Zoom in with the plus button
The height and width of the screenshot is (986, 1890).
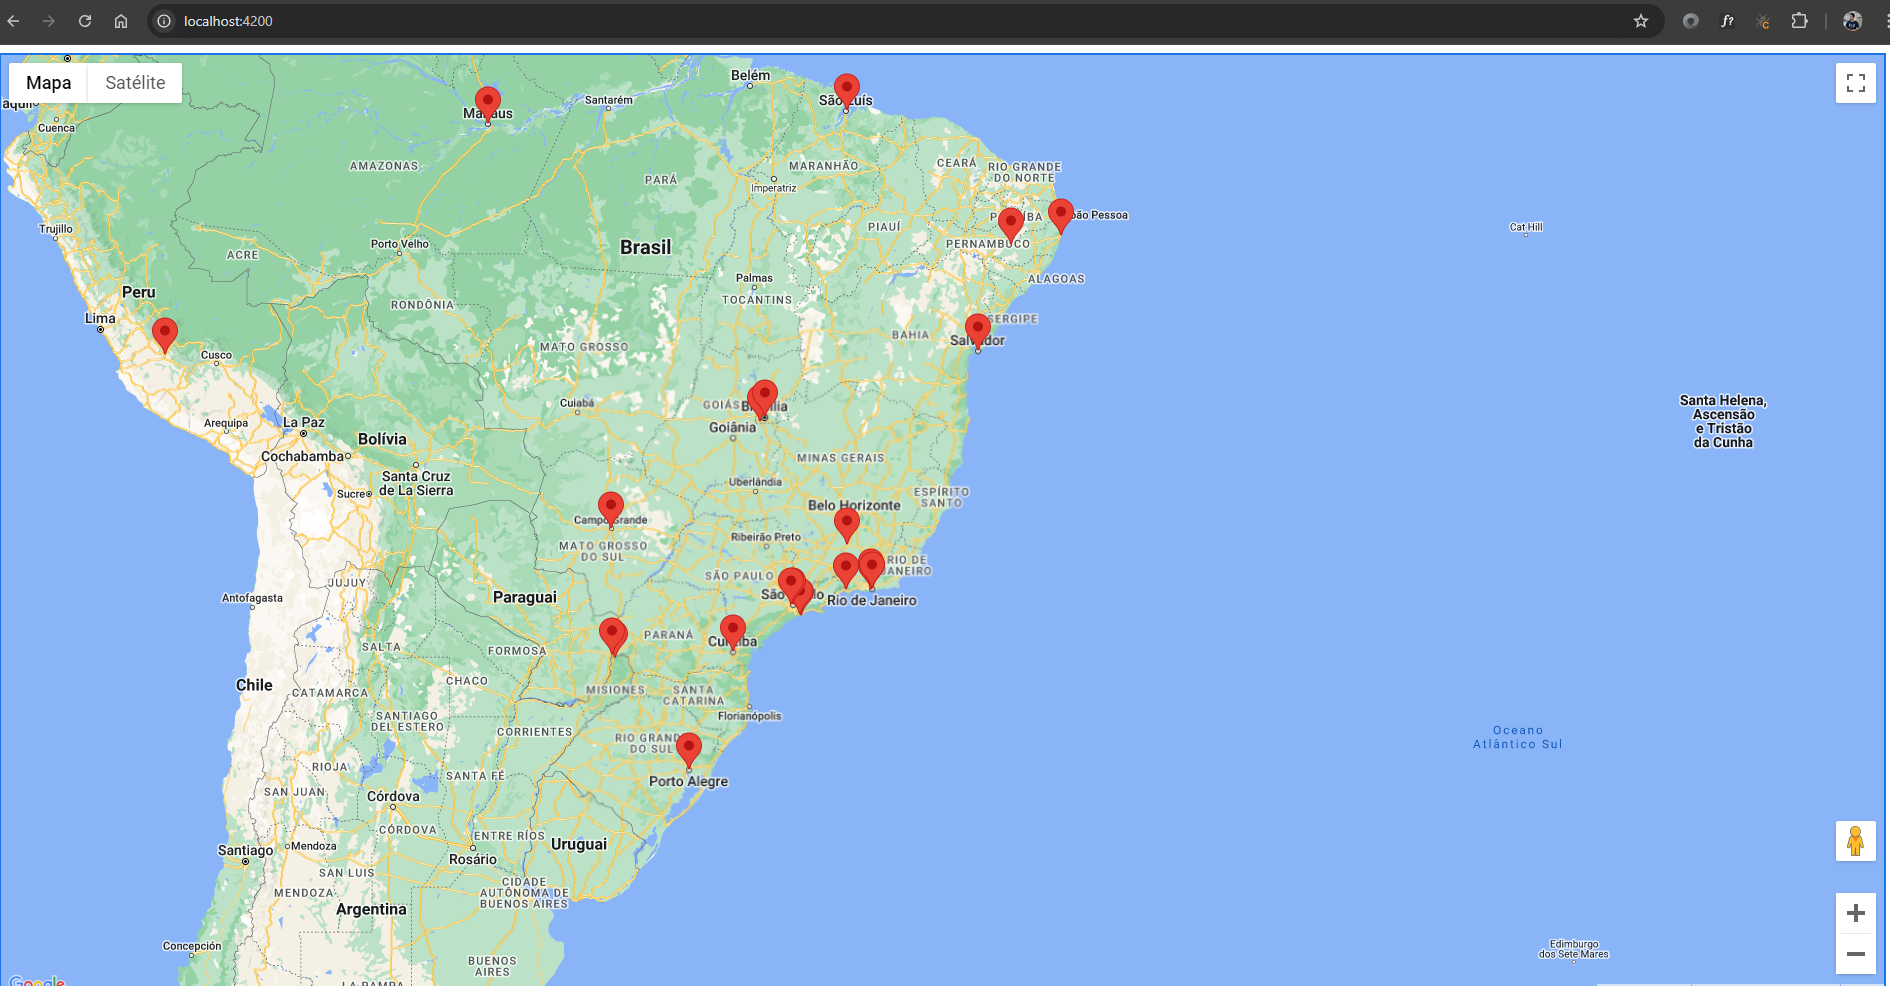(1855, 913)
